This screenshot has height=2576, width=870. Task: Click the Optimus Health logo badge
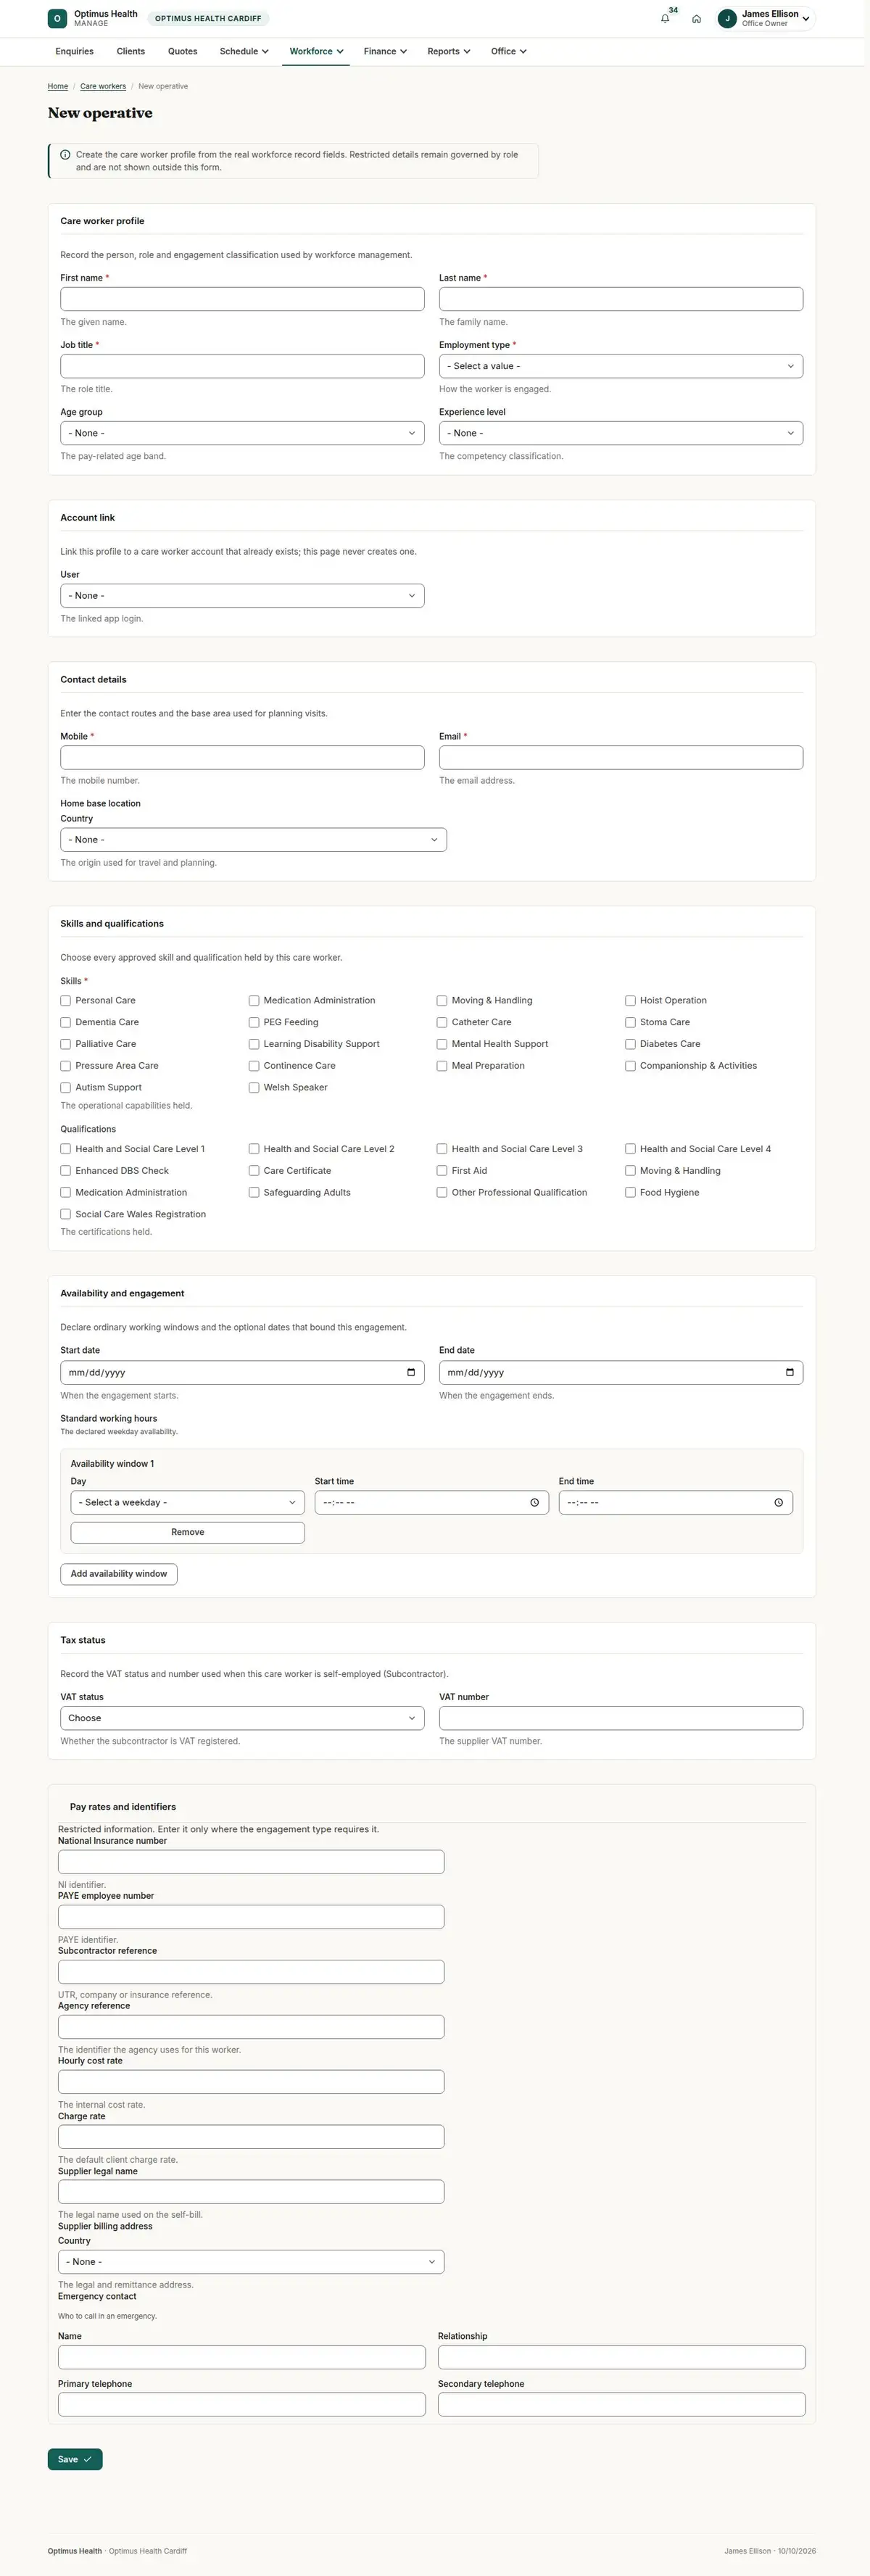click(57, 18)
